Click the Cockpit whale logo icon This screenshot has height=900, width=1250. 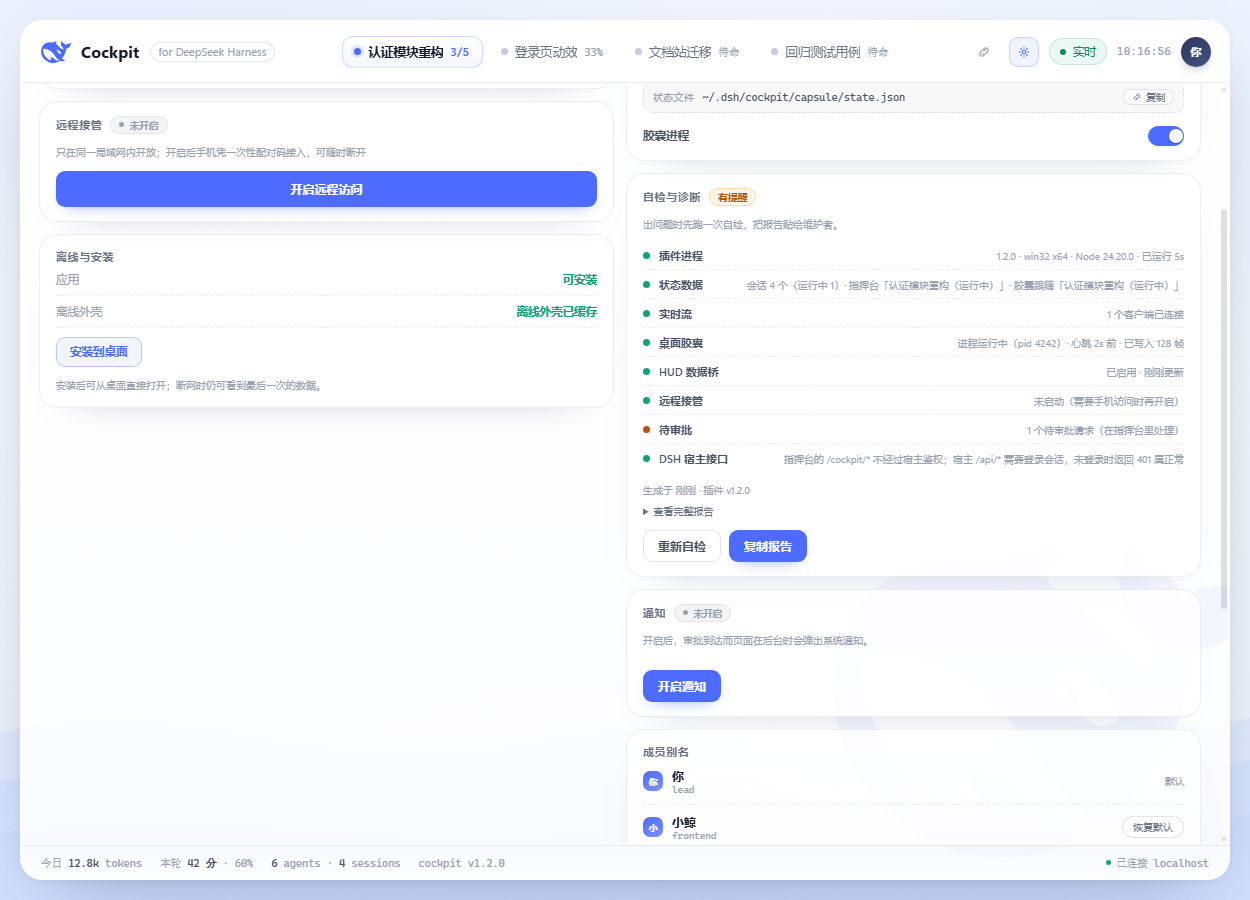point(56,52)
